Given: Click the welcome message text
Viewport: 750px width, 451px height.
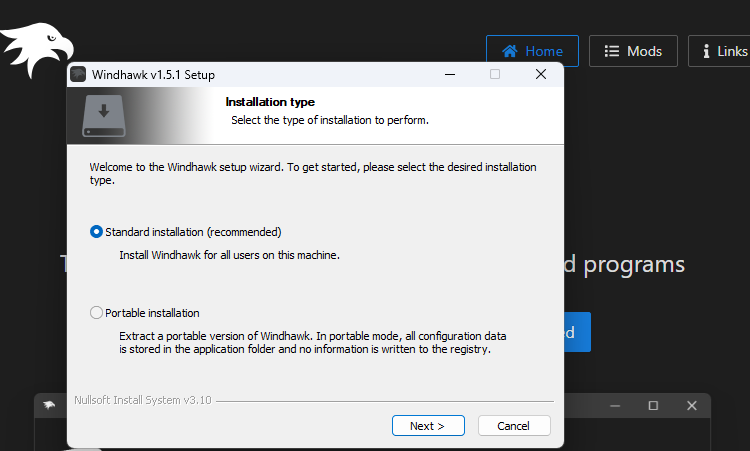Looking at the screenshot, I should point(313,173).
